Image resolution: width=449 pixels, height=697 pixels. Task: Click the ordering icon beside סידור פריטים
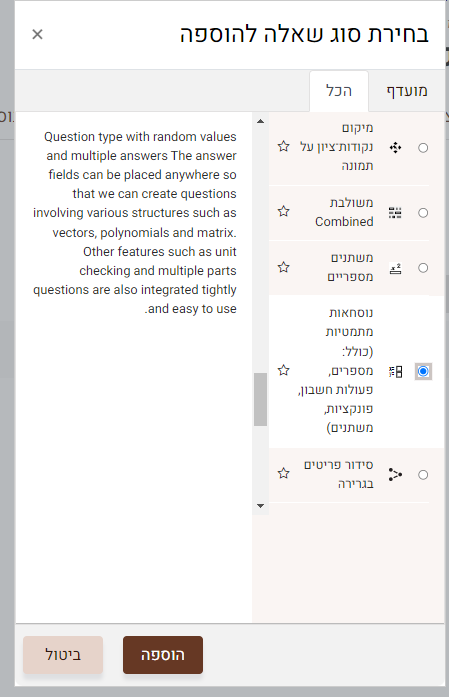[x=395, y=474]
